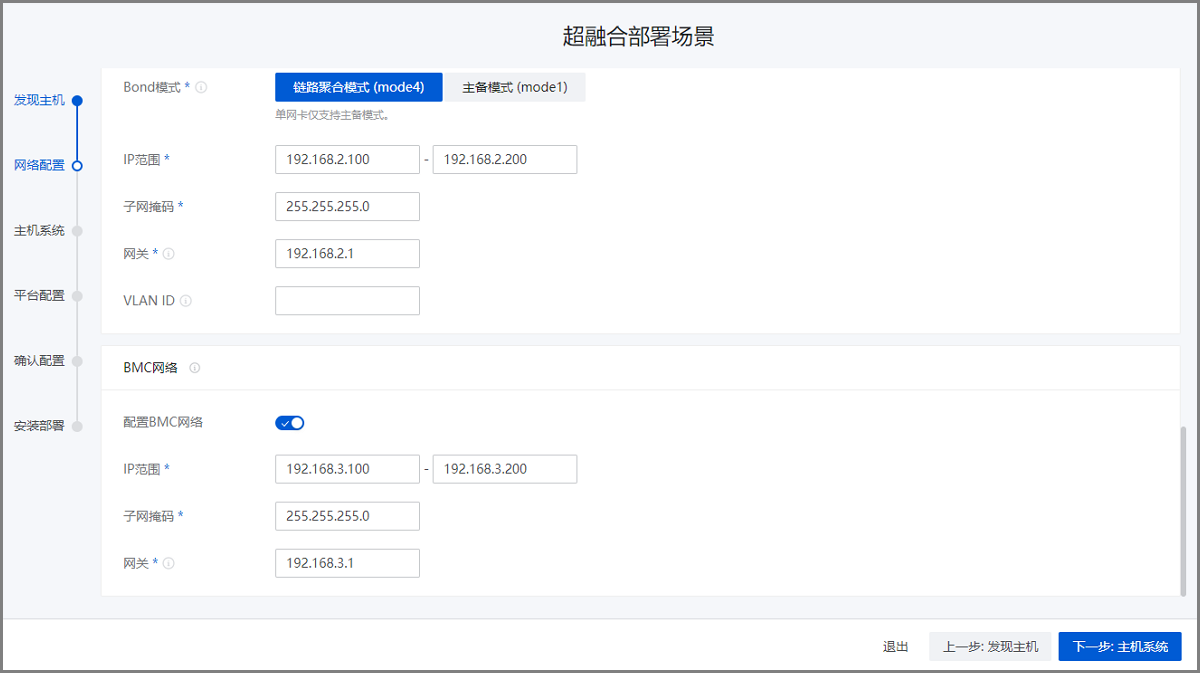Click the info icon next to VLAN ID

tap(186, 301)
